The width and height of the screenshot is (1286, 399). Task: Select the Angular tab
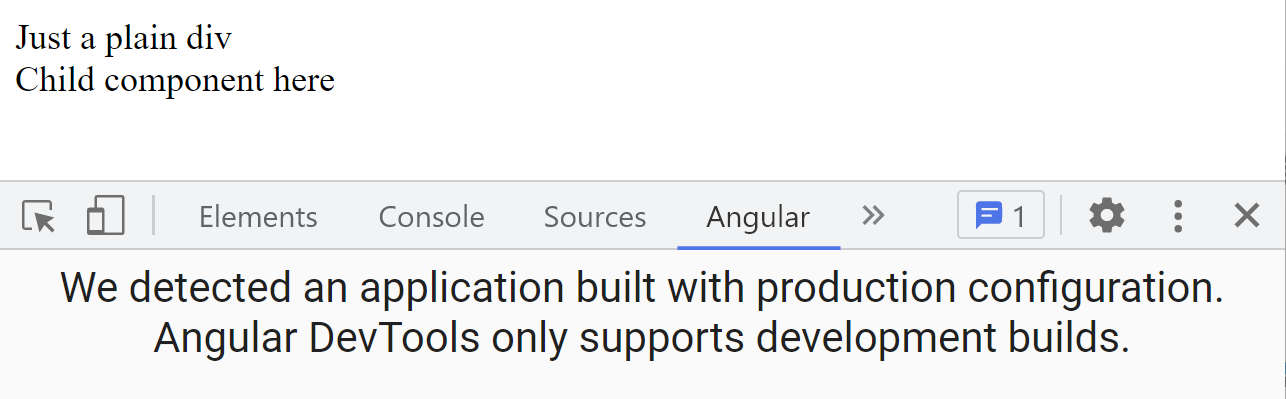[x=758, y=216]
